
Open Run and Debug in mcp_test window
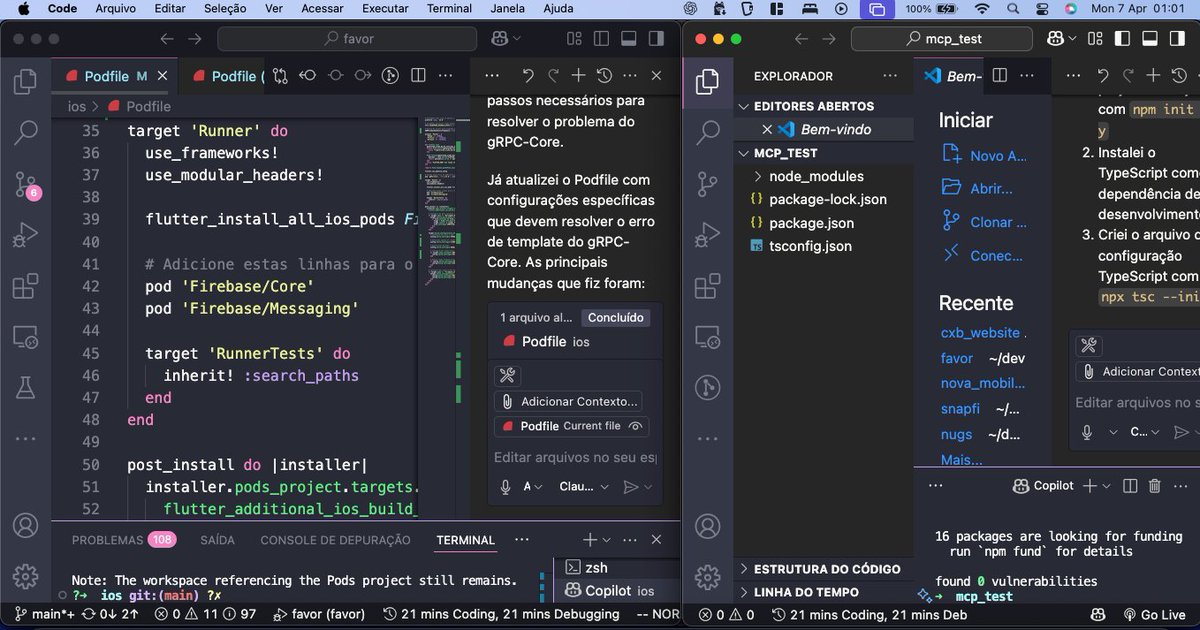click(x=707, y=236)
